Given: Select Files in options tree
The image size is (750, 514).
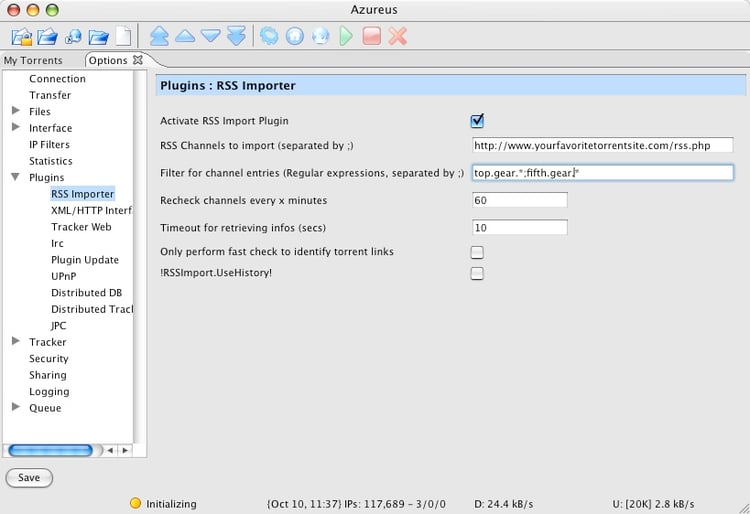Looking at the screenshot, I should click(40, 111).
